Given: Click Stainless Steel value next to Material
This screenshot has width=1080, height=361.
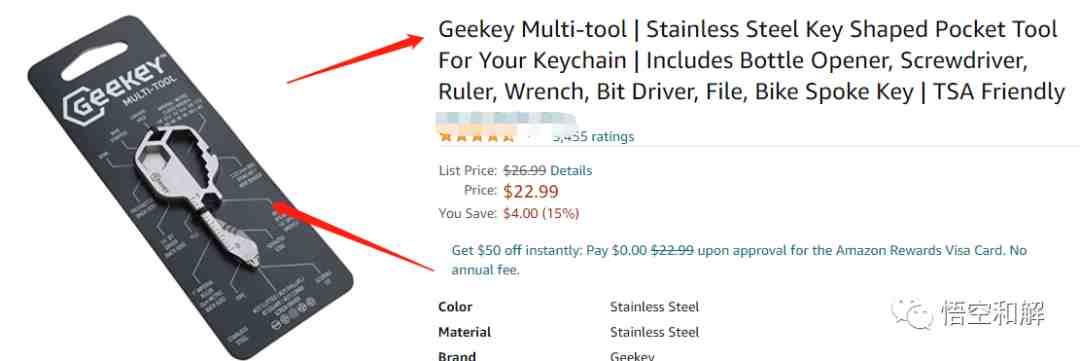Looking at the screenshot, I should point(654,332).
